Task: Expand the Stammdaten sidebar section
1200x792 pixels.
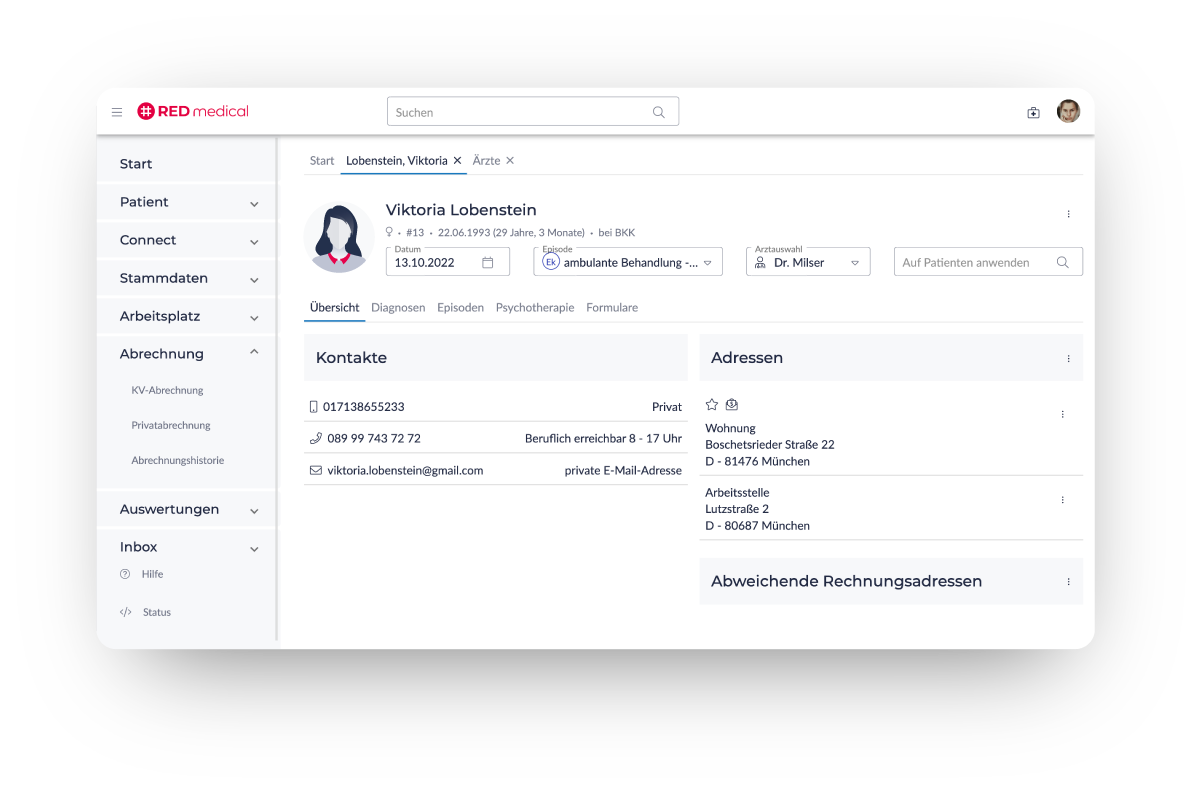Action: coord(254,279)
